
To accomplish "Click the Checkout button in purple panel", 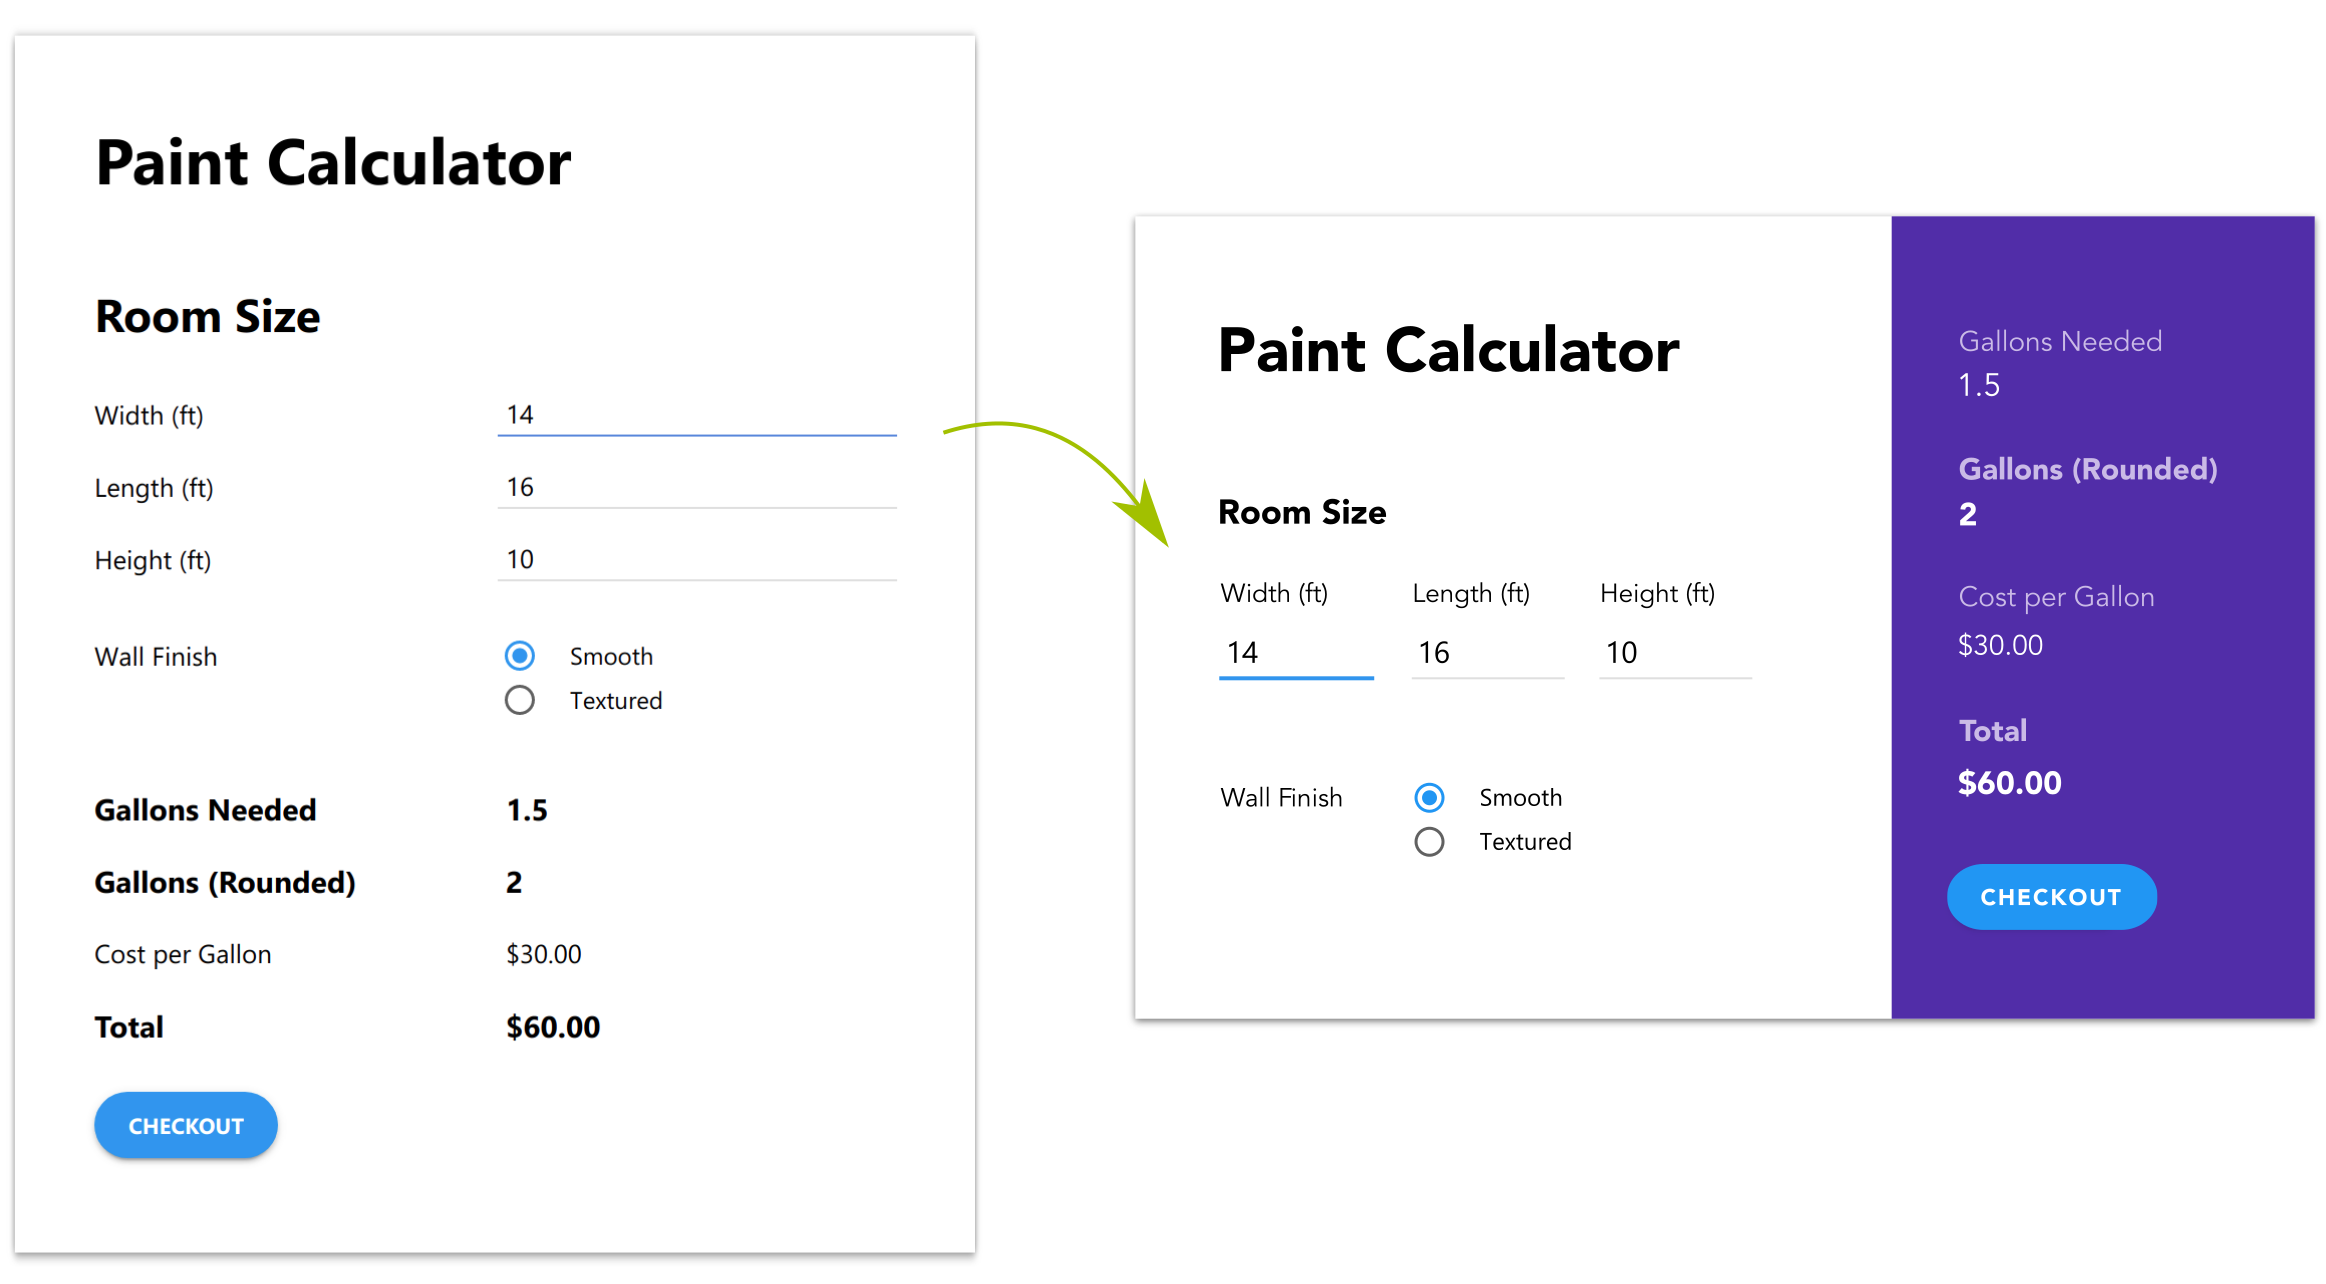I will pyautogui.click(x=2049, y=897).
